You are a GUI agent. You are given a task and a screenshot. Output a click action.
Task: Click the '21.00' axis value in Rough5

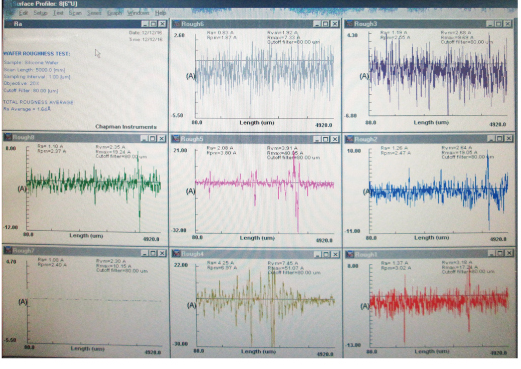pos(180,151)
